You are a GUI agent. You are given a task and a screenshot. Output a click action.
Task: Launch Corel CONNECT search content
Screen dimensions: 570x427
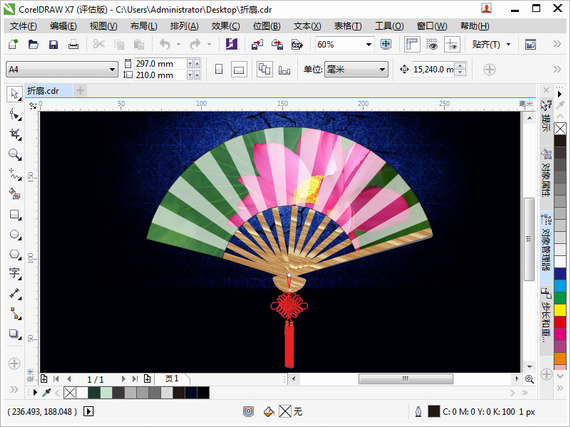pyautogui.click(x=232, y=44)
